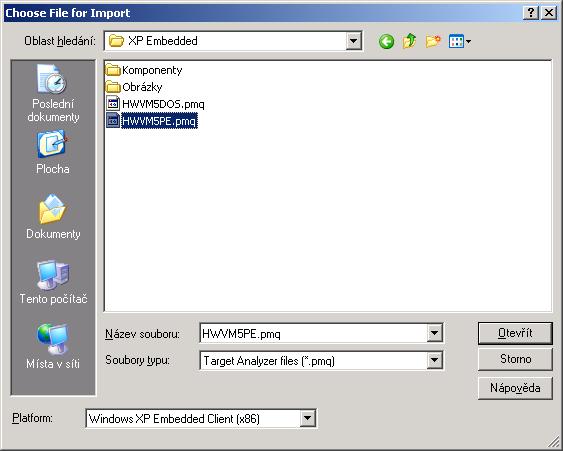The width and height of the screenshot is (563, 451).
Task: Open the Dokumenty places shortcut
Action: (53, 217)
